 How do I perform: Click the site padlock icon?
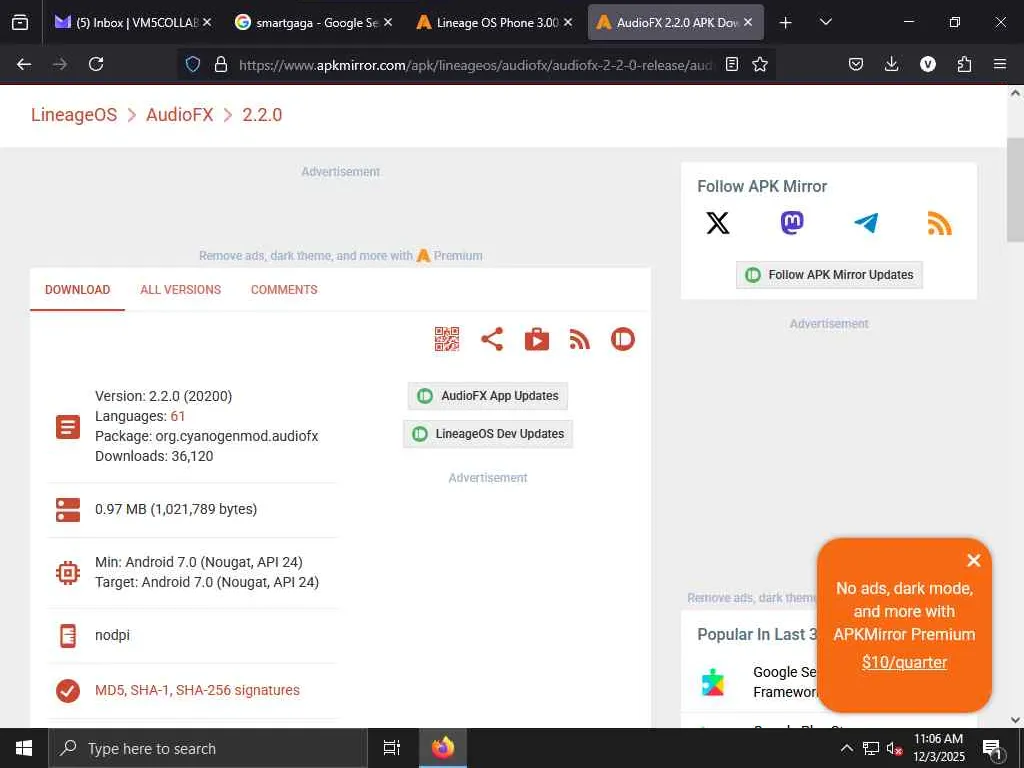[x=221, y=64]
